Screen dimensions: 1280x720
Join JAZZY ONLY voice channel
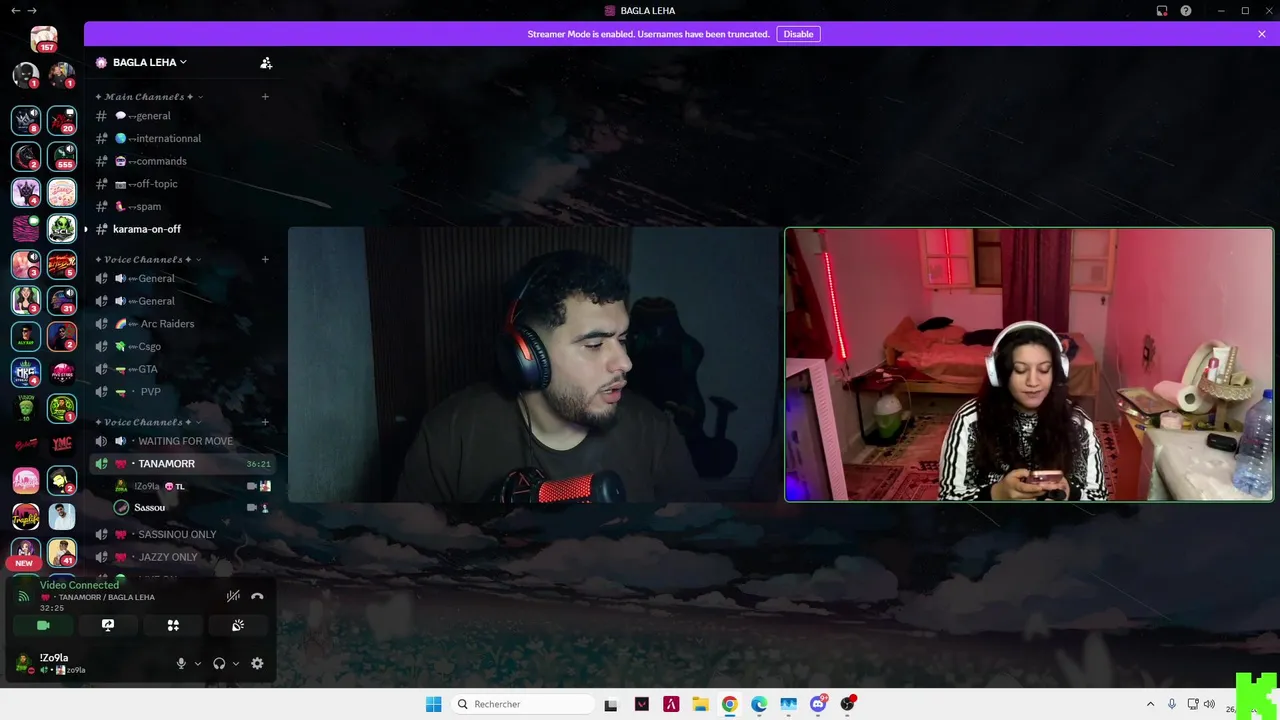click(180, 557)
